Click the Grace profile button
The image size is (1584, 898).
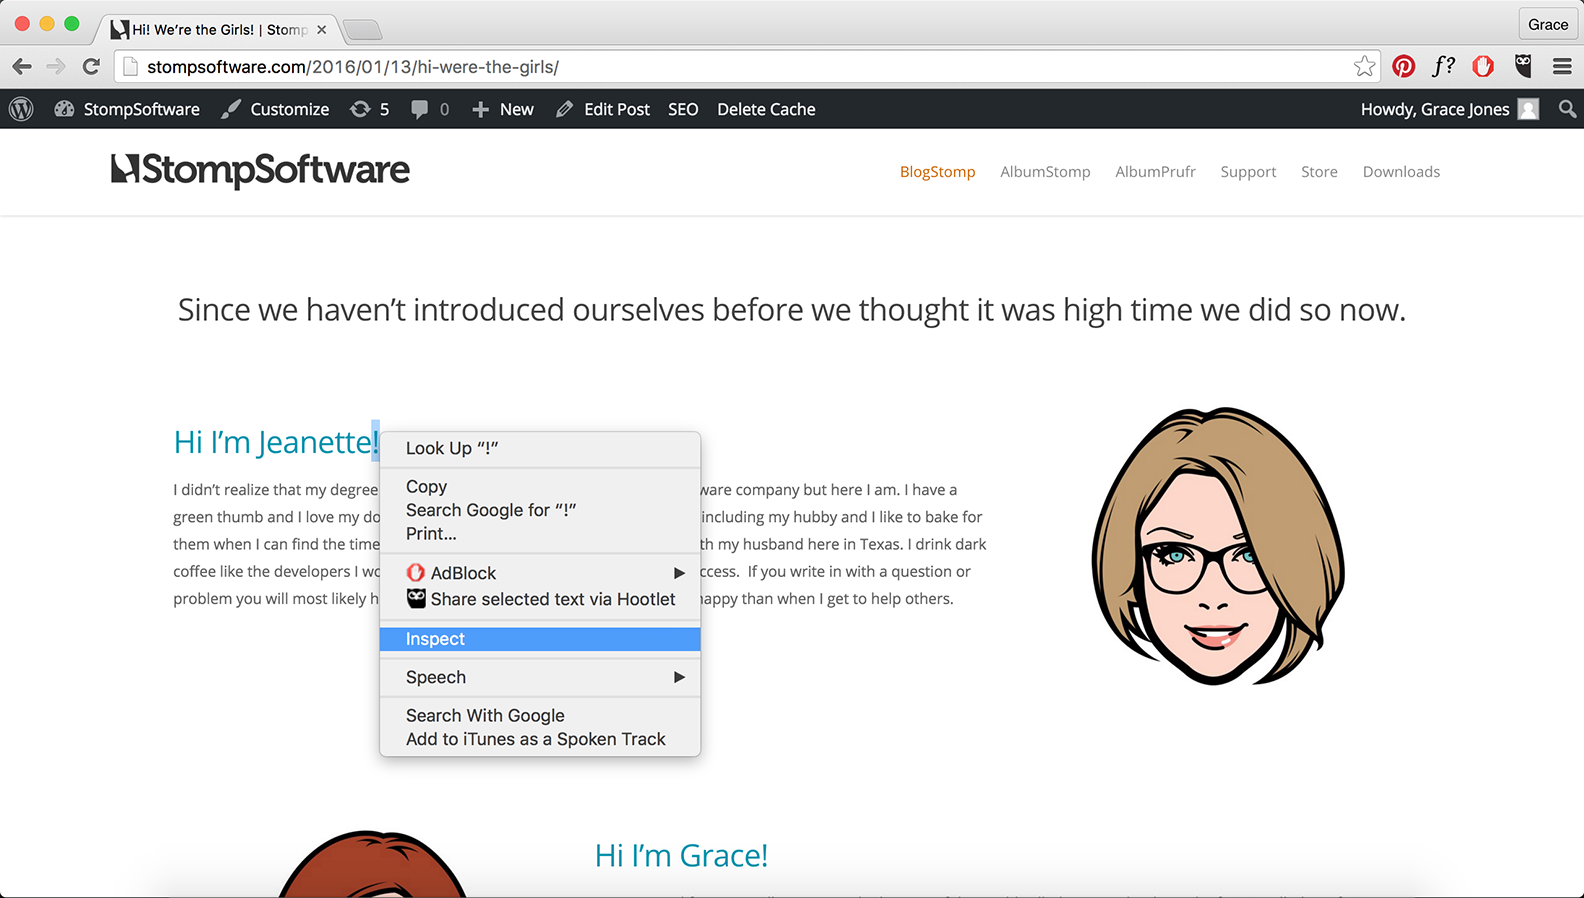click(x=1547, y=24)
